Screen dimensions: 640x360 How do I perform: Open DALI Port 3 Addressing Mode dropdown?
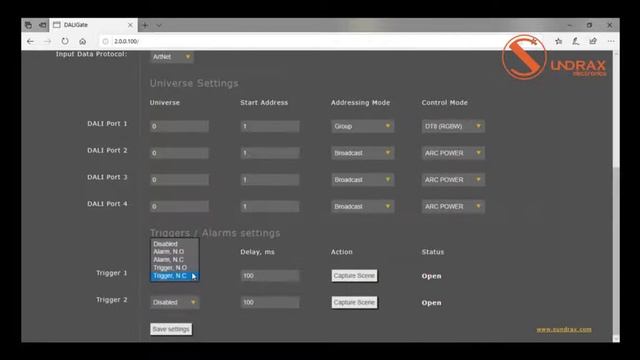[362, 180]
